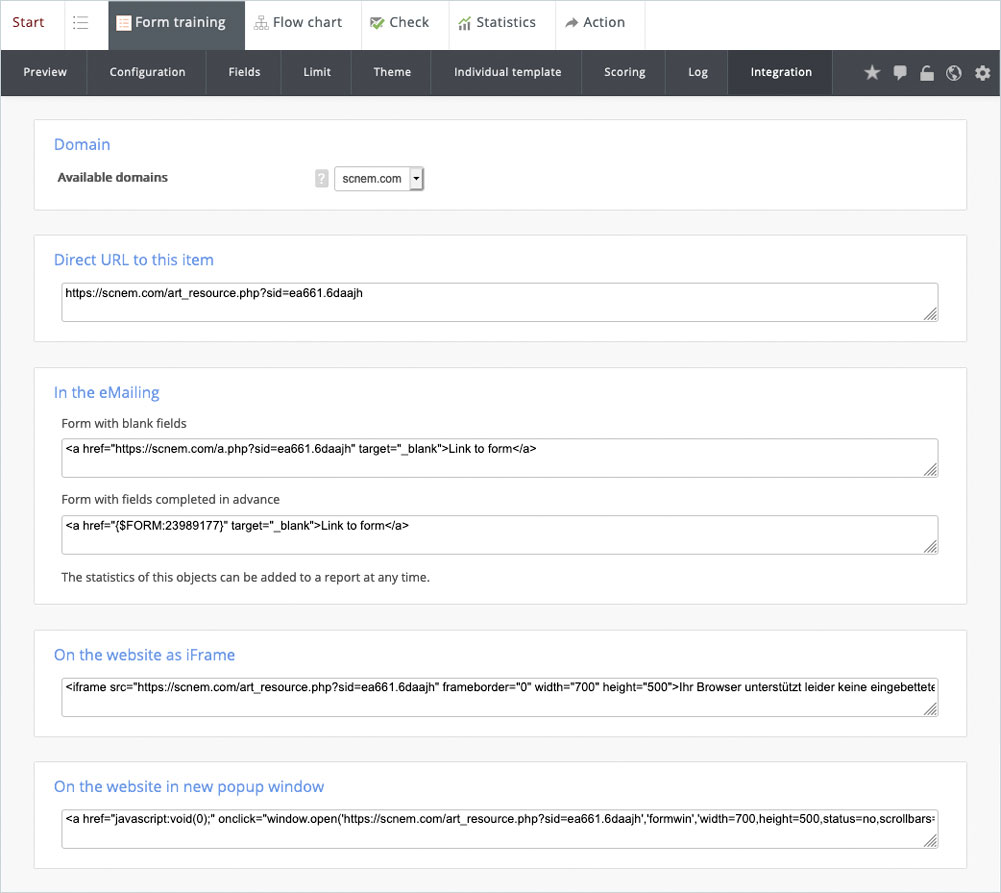Viewport: 1001px width, 893px height.
Task: Click the Start link
Action: 28,23
